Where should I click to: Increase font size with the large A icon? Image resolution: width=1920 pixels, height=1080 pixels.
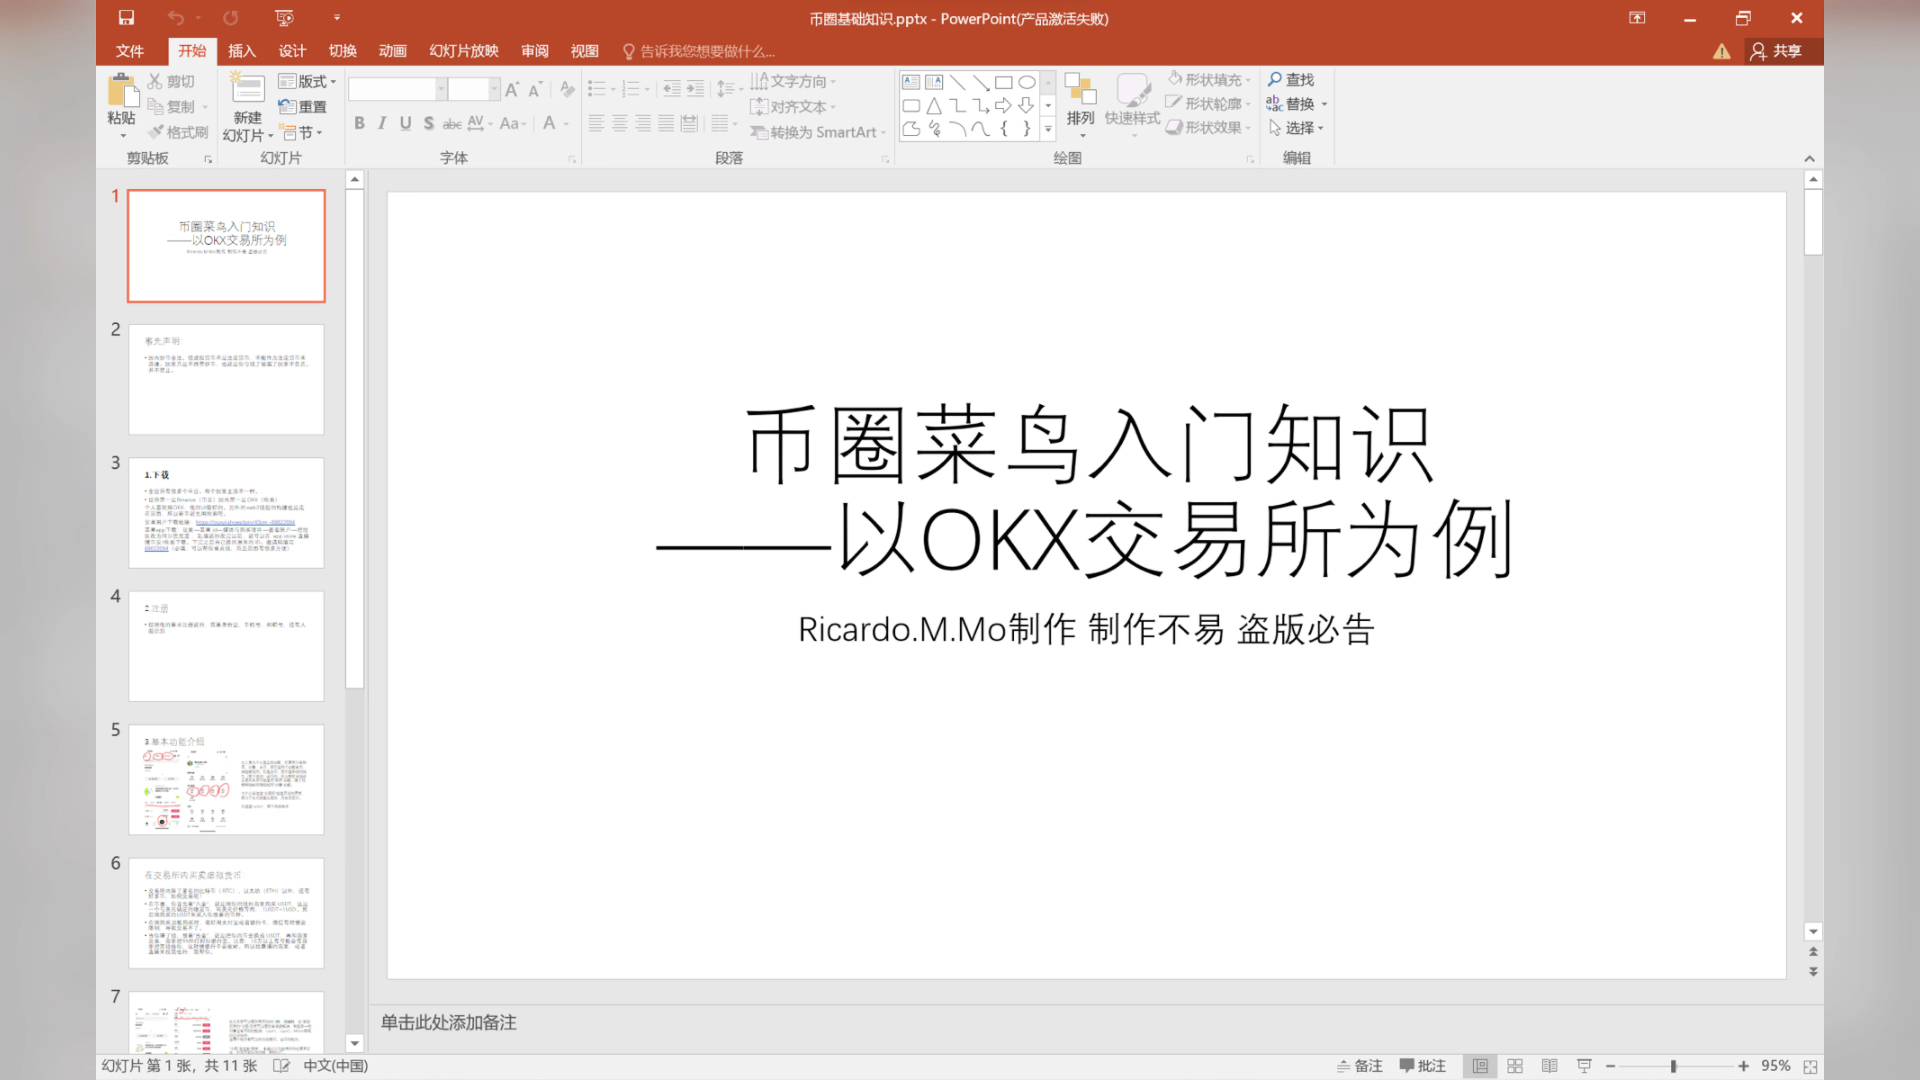click(x=512, y=90)
